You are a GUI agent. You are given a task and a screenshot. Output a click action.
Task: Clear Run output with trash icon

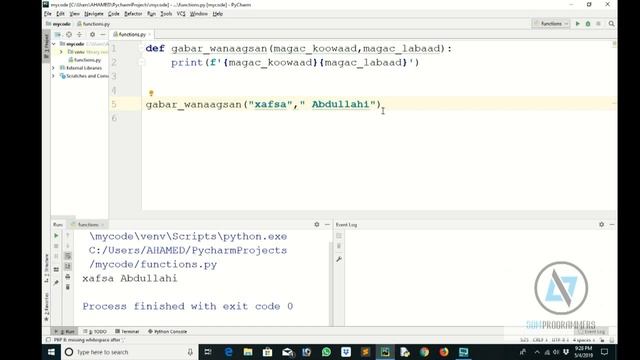[x=68, y=287]
